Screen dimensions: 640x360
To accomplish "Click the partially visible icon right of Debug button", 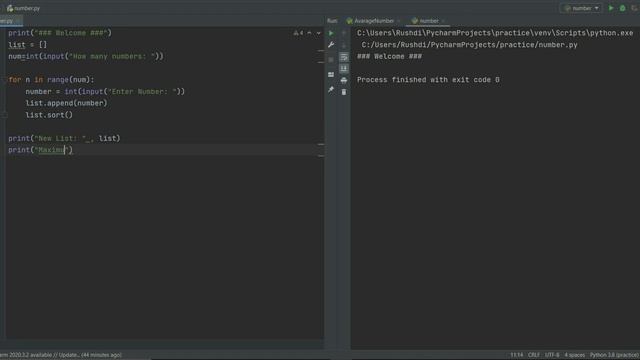I will click(635, 8).
